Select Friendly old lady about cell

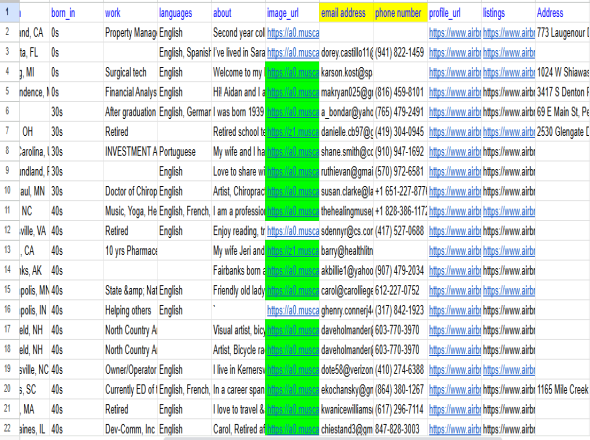[x=238, y=291]
